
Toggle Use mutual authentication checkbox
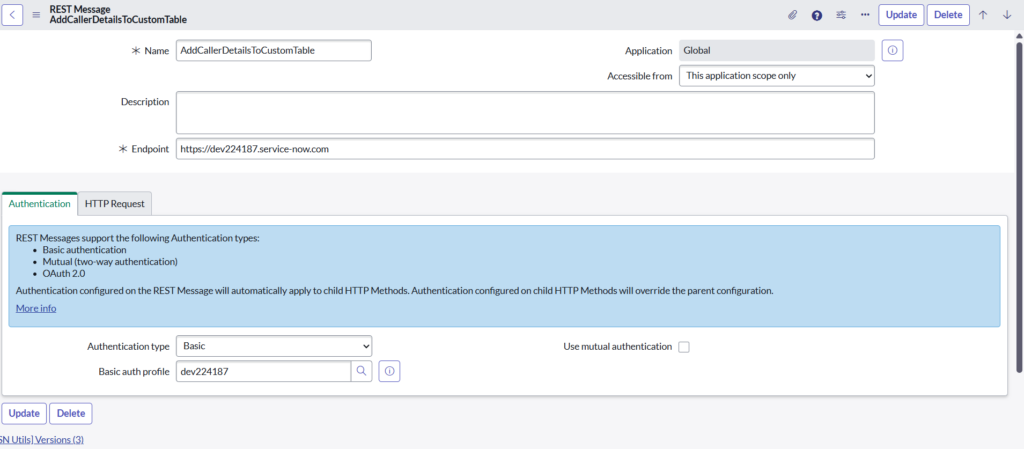[684, 347]
